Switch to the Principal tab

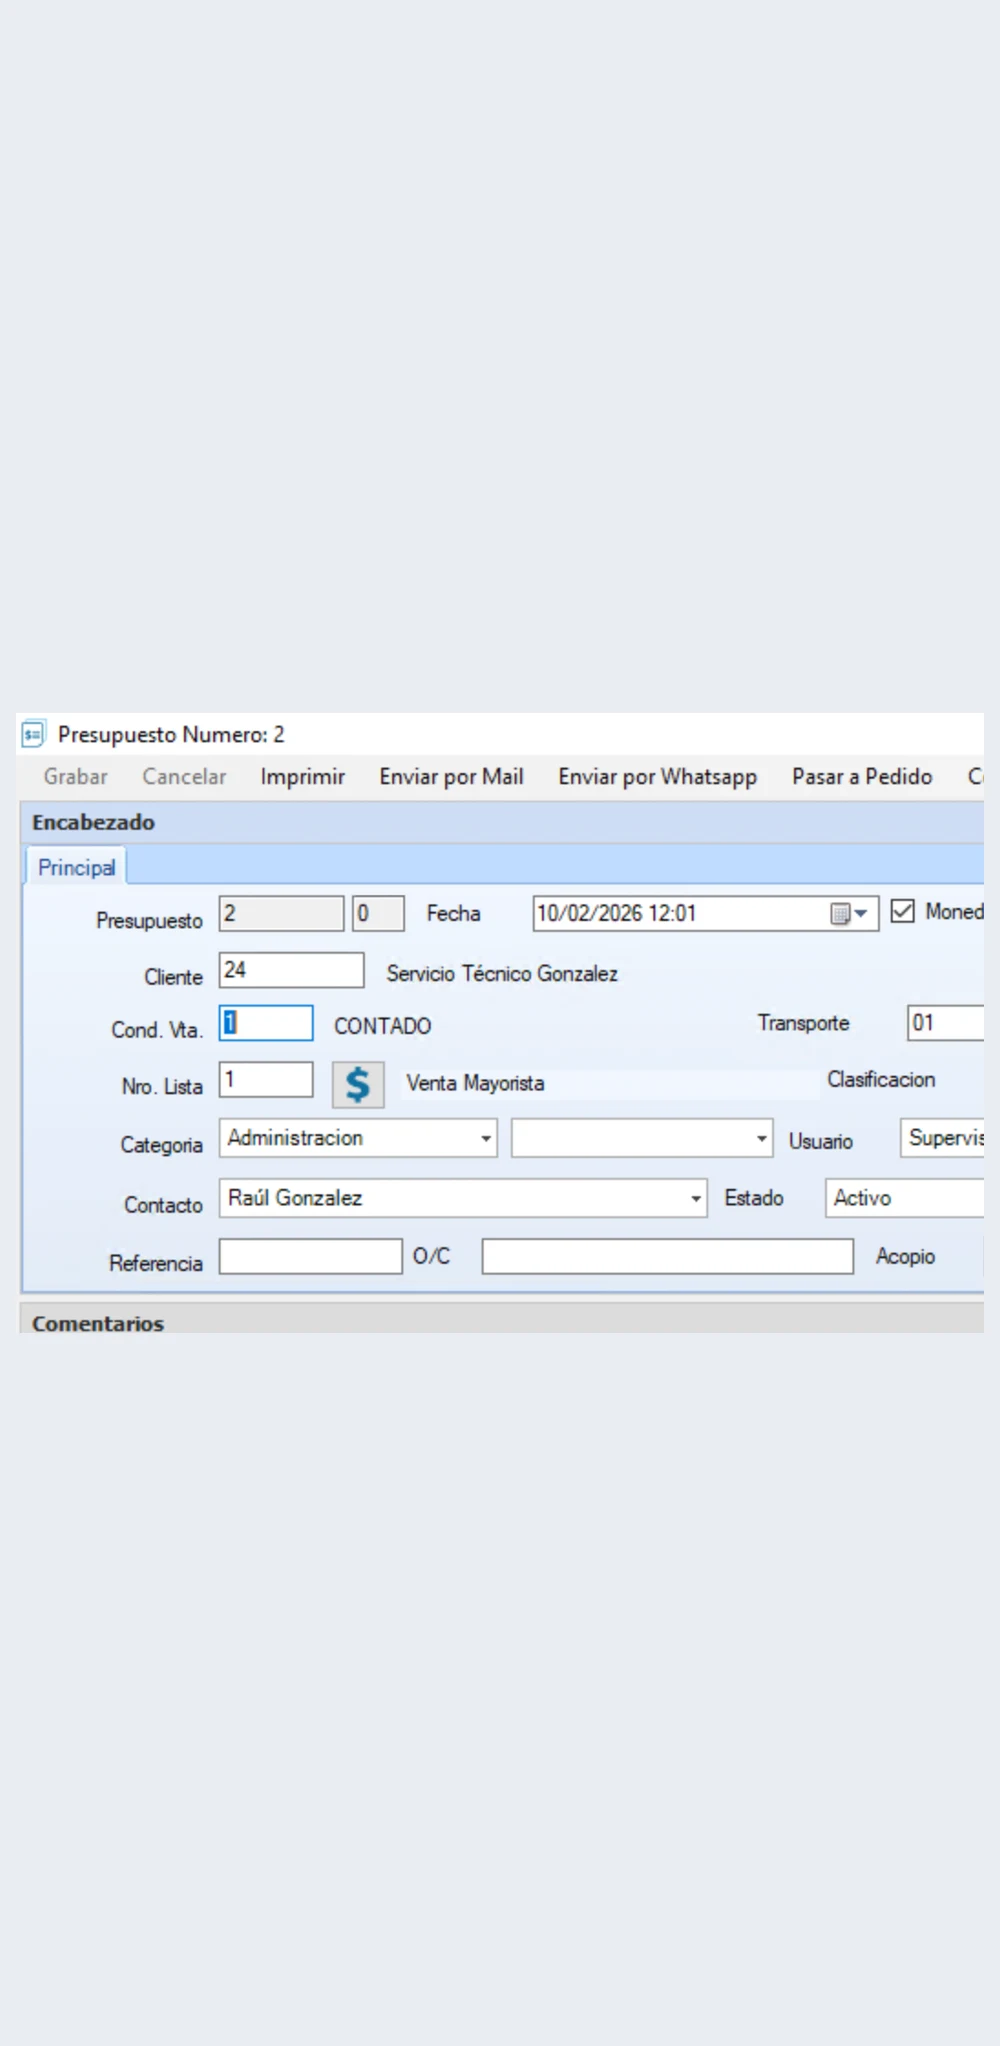point(76,867)
